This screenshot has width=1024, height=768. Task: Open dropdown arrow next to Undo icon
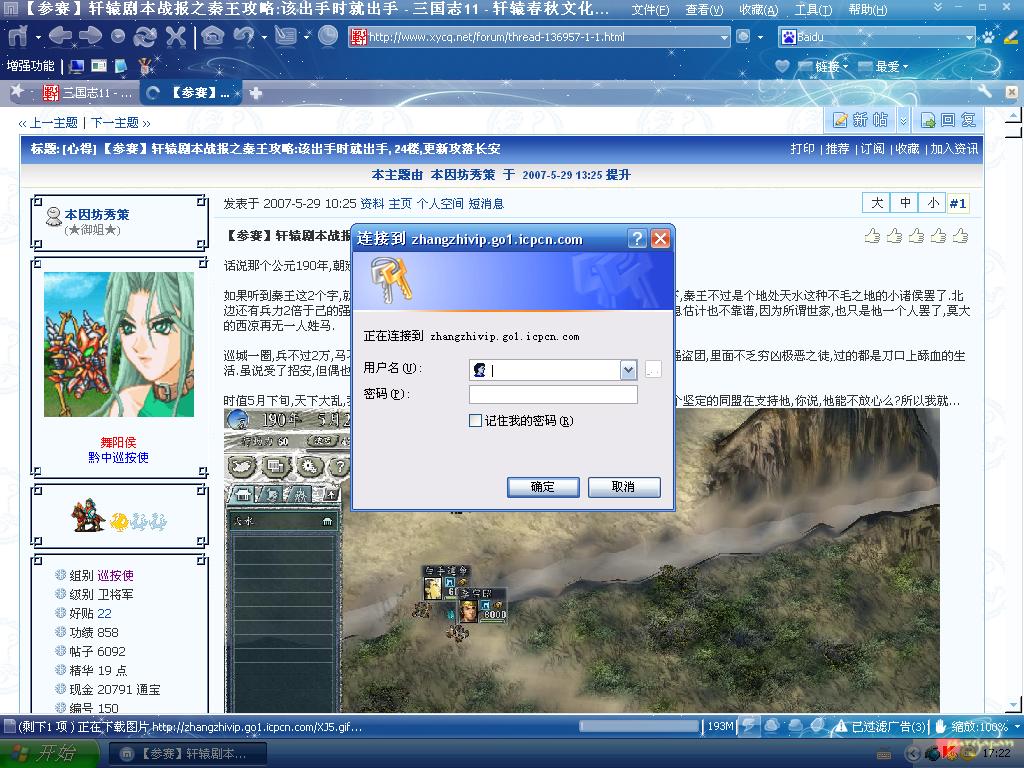click(x=264, y=37)
